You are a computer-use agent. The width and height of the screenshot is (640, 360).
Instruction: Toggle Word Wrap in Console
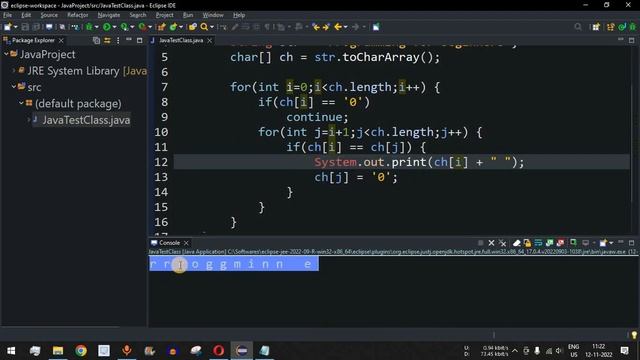pos(538,243)
